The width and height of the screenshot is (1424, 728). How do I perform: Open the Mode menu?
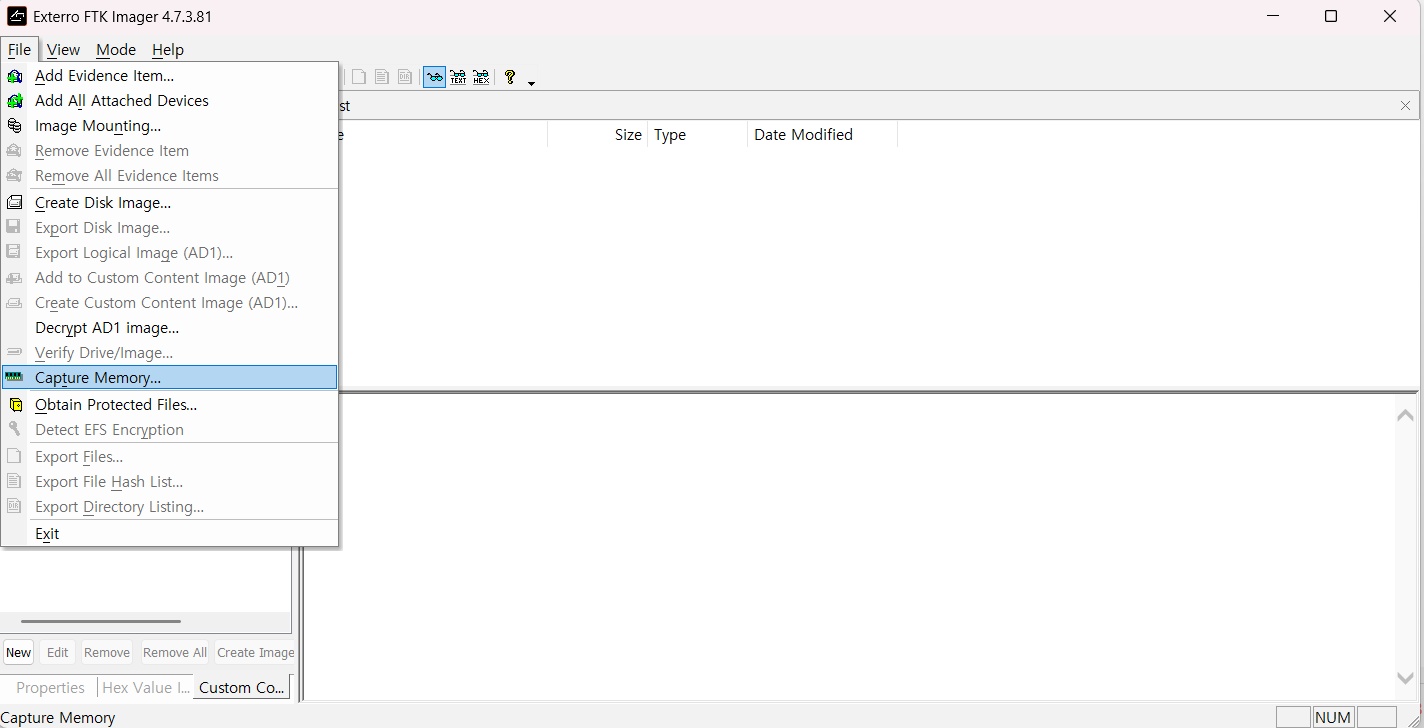tap(116, 50)
